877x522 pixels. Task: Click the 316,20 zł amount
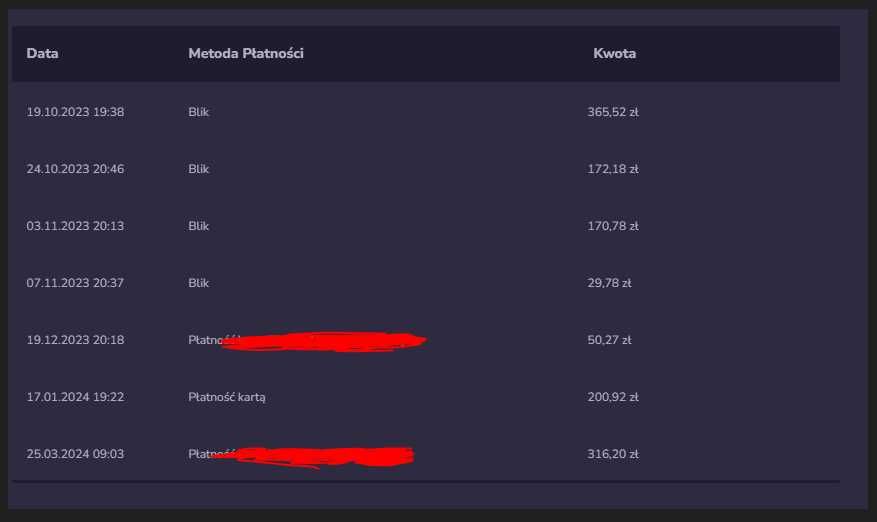(x=612, y=454)
